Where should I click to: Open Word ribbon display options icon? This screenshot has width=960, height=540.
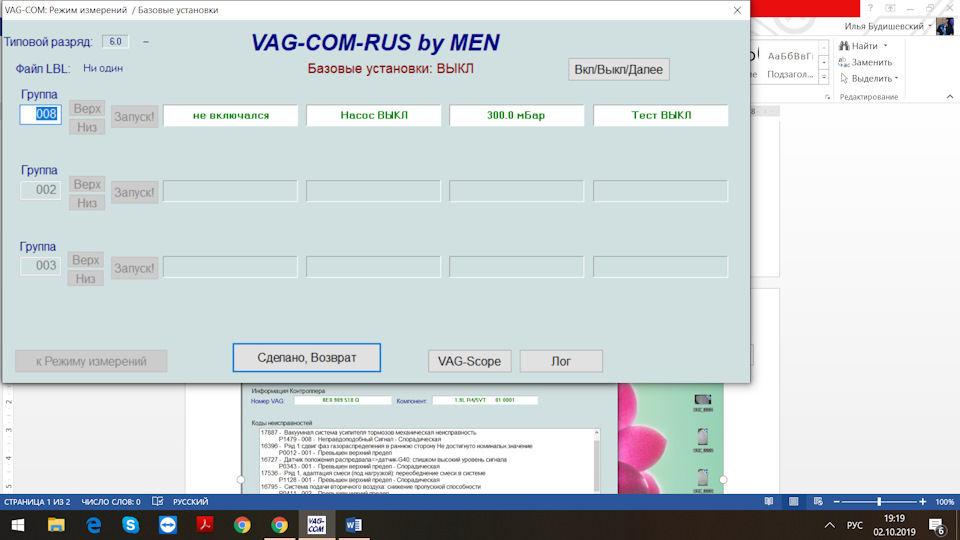[890, 8]
